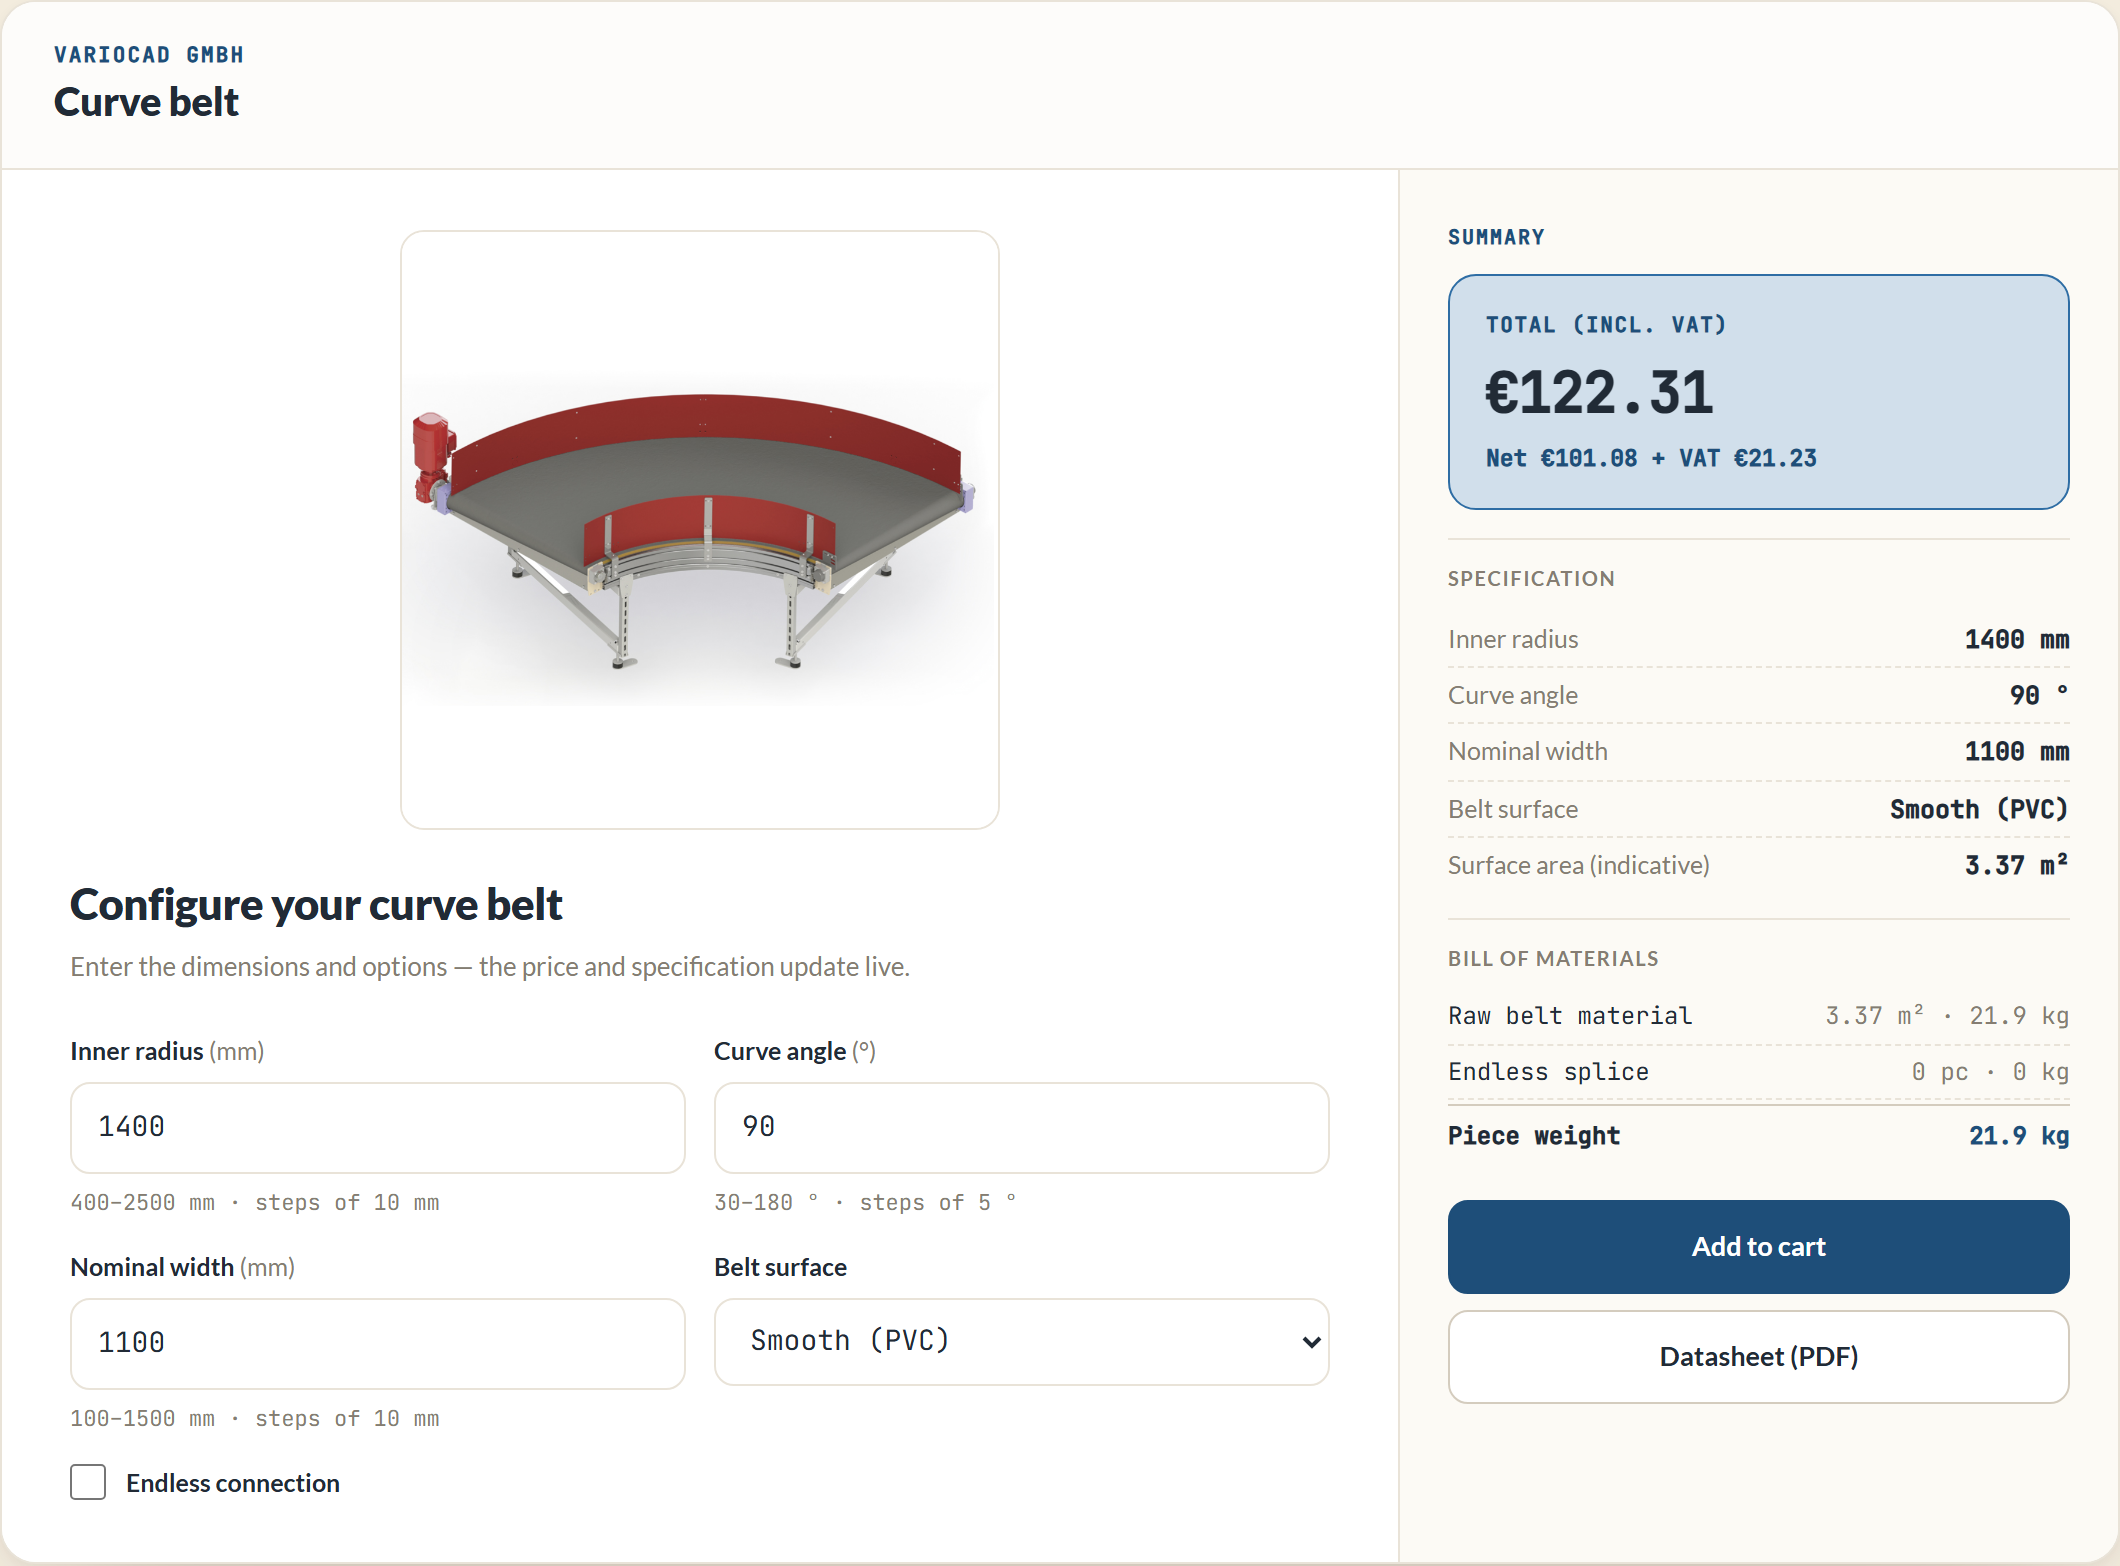Click the Configure your curve belt heading
Screen dimensions: 2120x1566
[316, 905]
